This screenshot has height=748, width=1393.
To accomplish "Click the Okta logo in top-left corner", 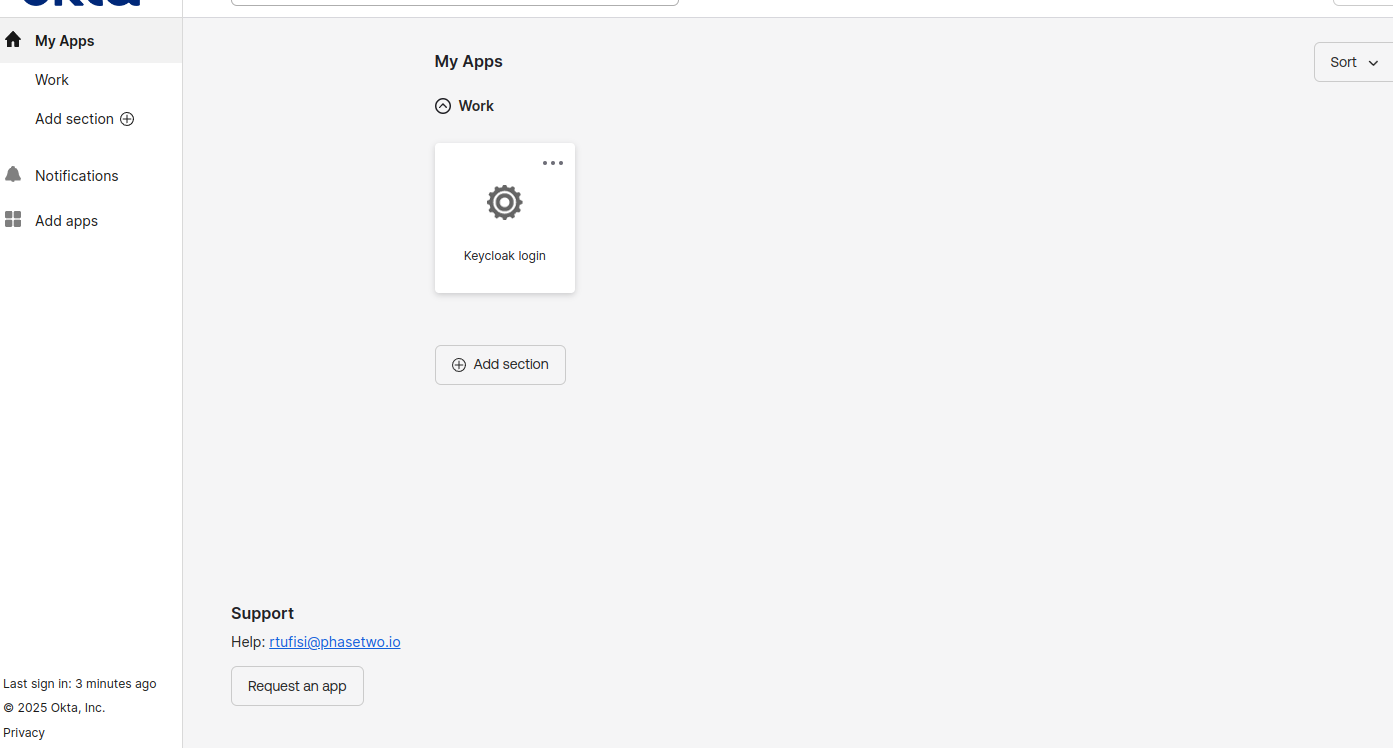I will pyautogui.click(x=80, y=3).
